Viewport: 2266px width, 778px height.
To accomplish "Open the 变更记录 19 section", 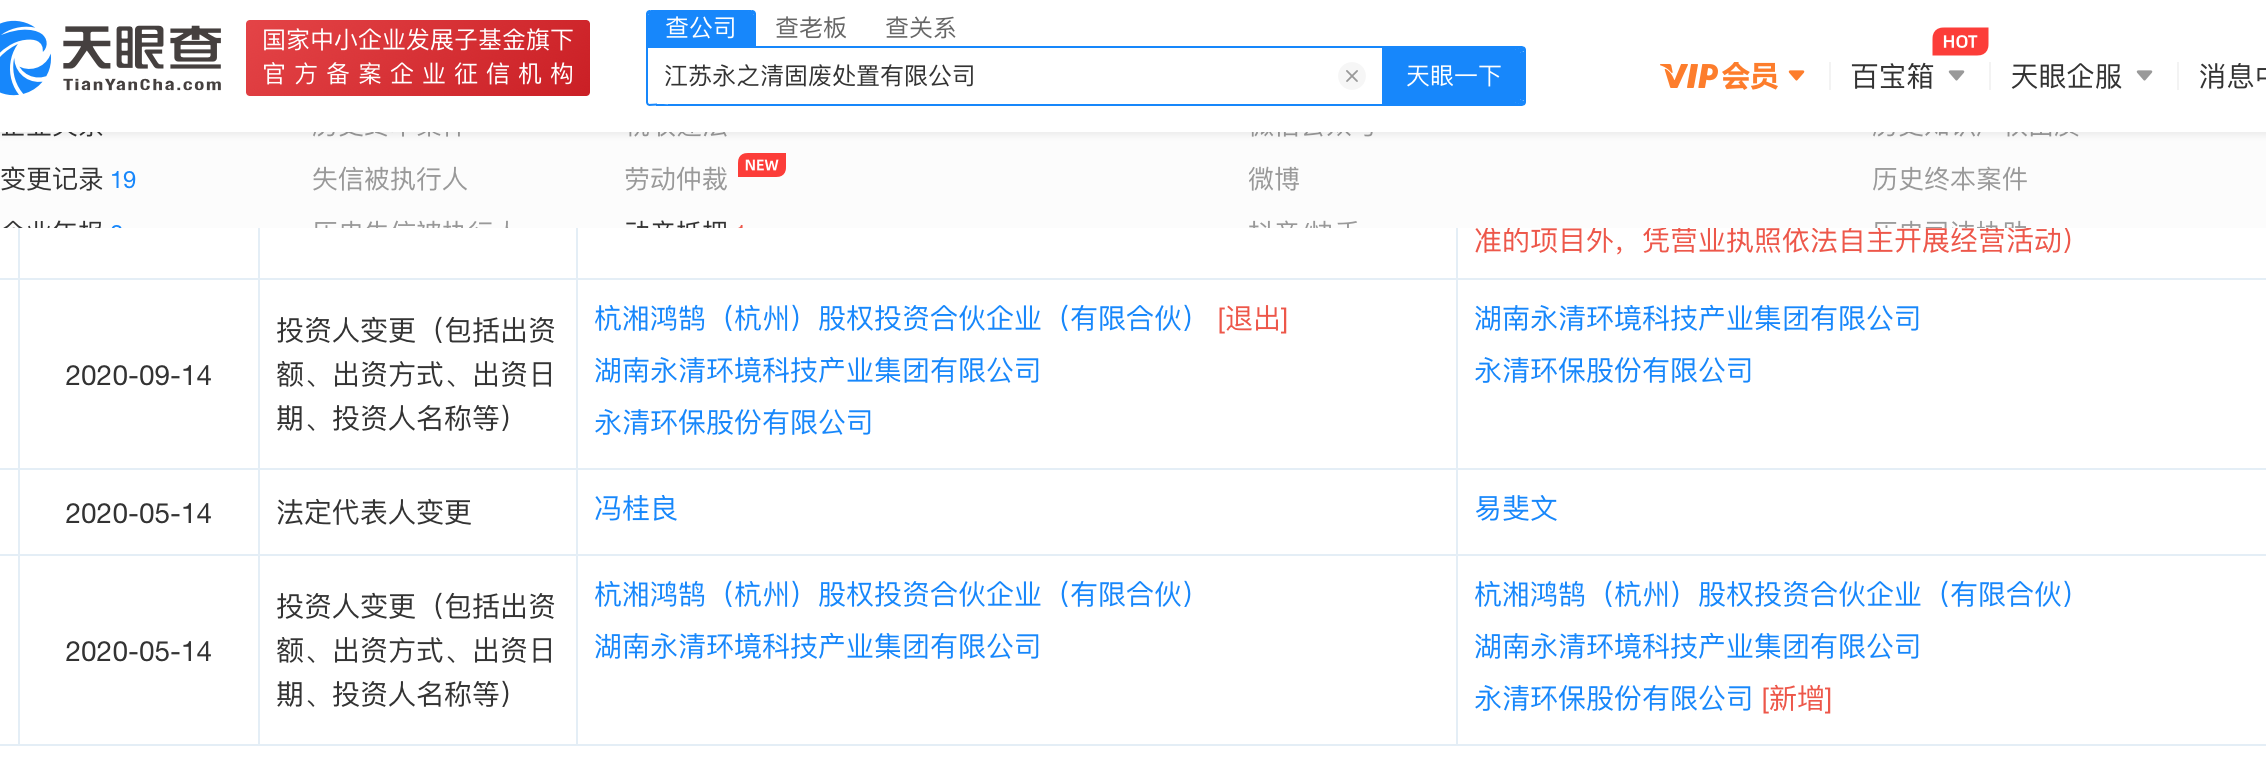I will (x=68, y=179).
